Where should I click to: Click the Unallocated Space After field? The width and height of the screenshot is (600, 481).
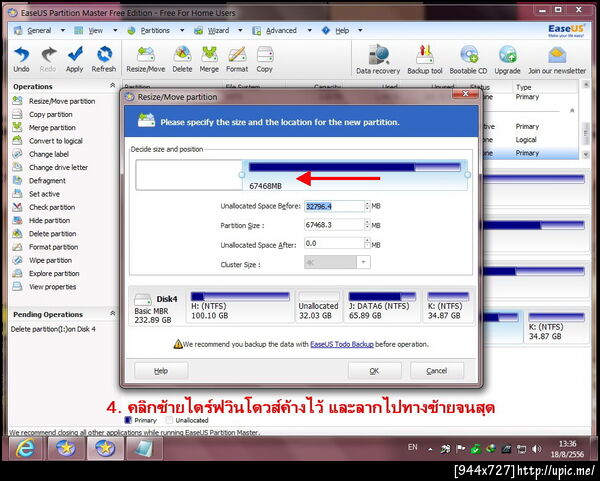click(334, 243)
